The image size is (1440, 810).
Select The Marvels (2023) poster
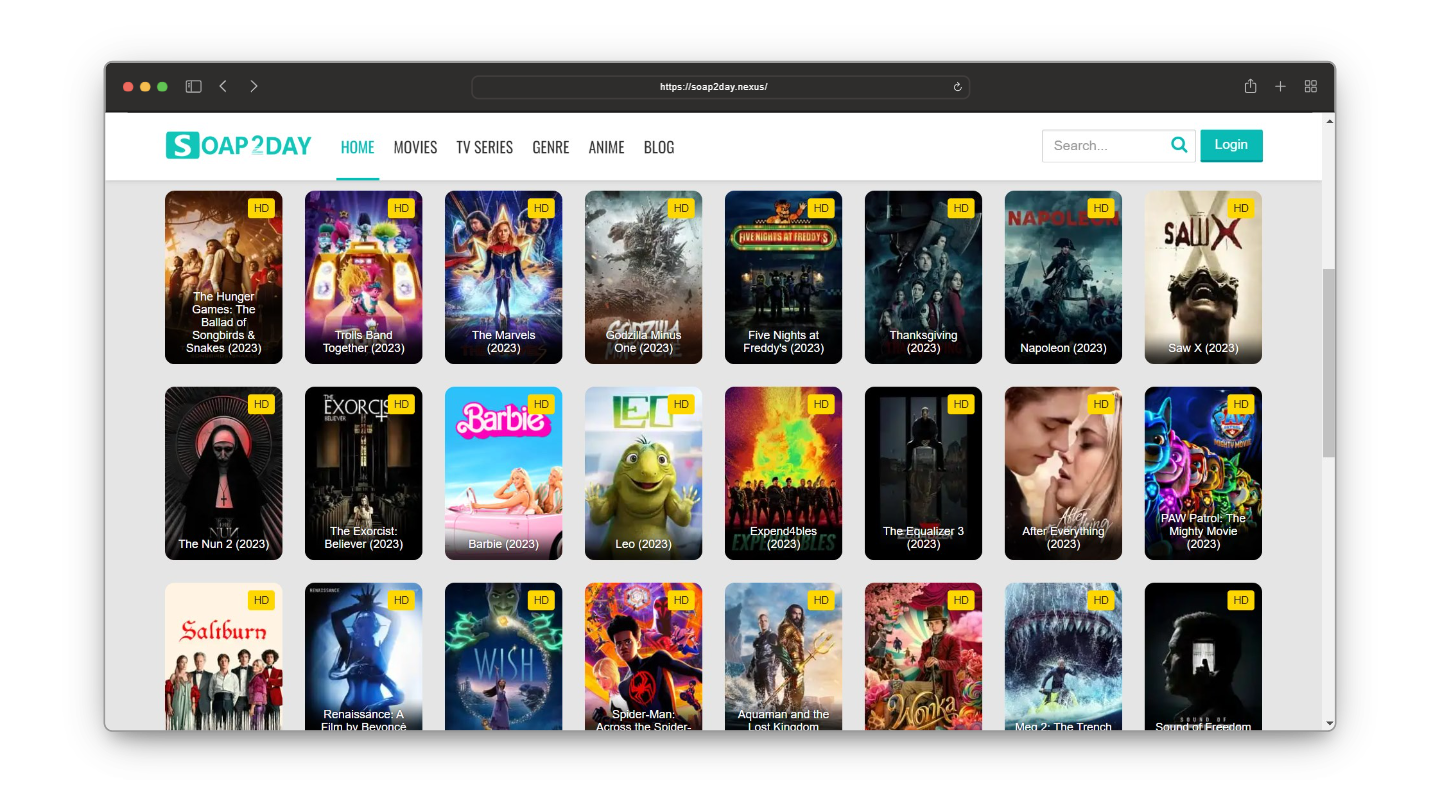pos(504,277)
